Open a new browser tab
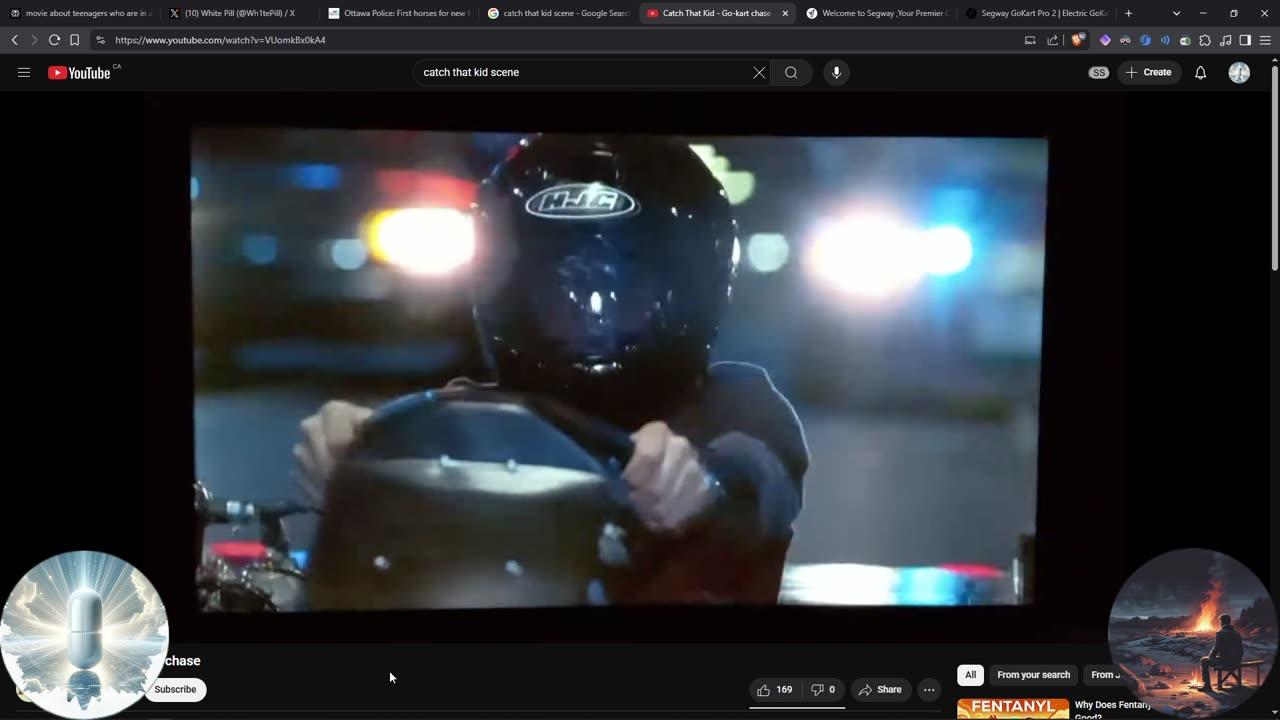1280x720 pixels. (1128, 13)
